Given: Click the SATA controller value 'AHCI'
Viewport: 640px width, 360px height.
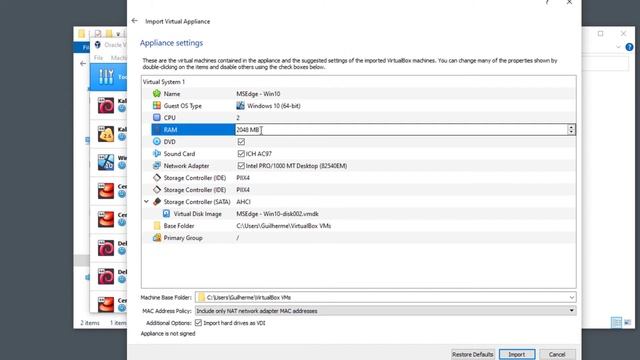Looking at the screenshot, I should [x=243, y=202].
